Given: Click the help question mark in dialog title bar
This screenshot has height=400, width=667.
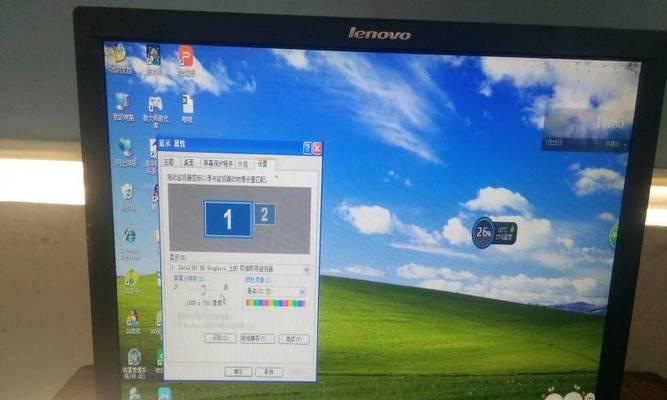Looking at the screenshot, I should 307,148.
